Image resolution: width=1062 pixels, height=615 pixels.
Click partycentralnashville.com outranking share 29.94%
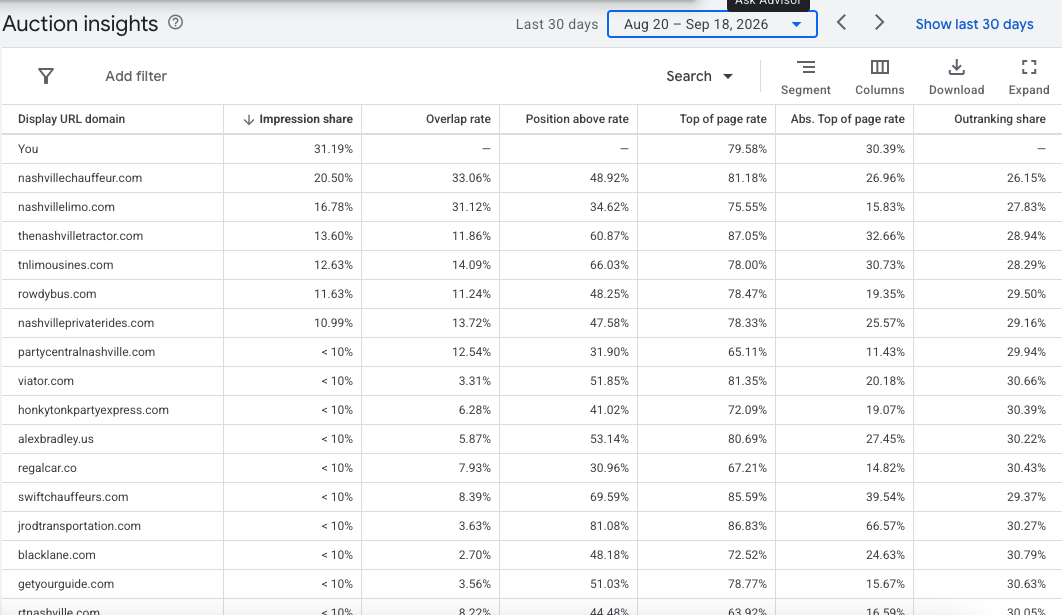[1026, 352]
